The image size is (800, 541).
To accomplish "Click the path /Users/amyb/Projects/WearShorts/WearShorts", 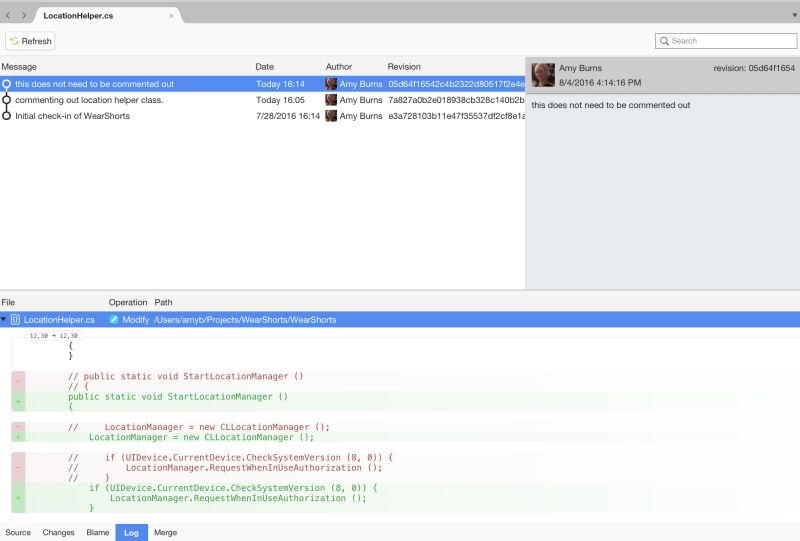I will pyautogui.click(x=245, y=320).
